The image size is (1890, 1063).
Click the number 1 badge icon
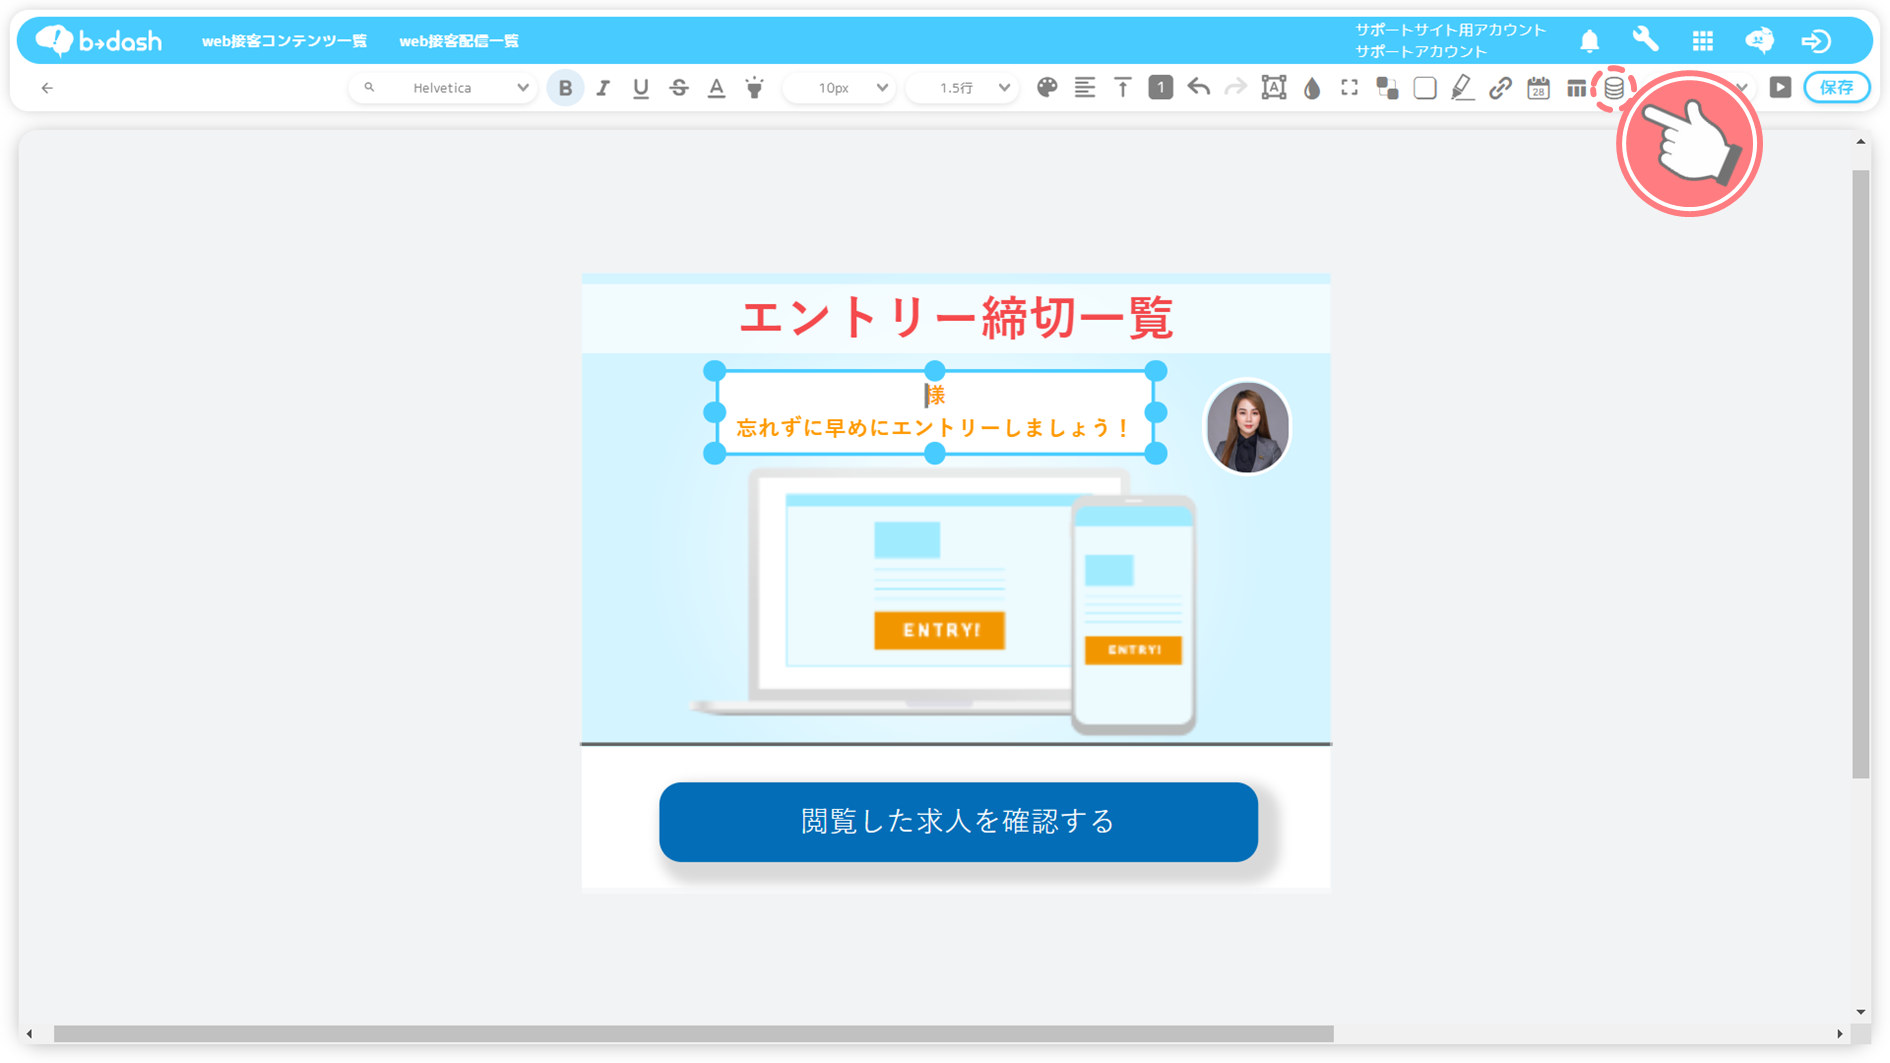point(1160,88)
